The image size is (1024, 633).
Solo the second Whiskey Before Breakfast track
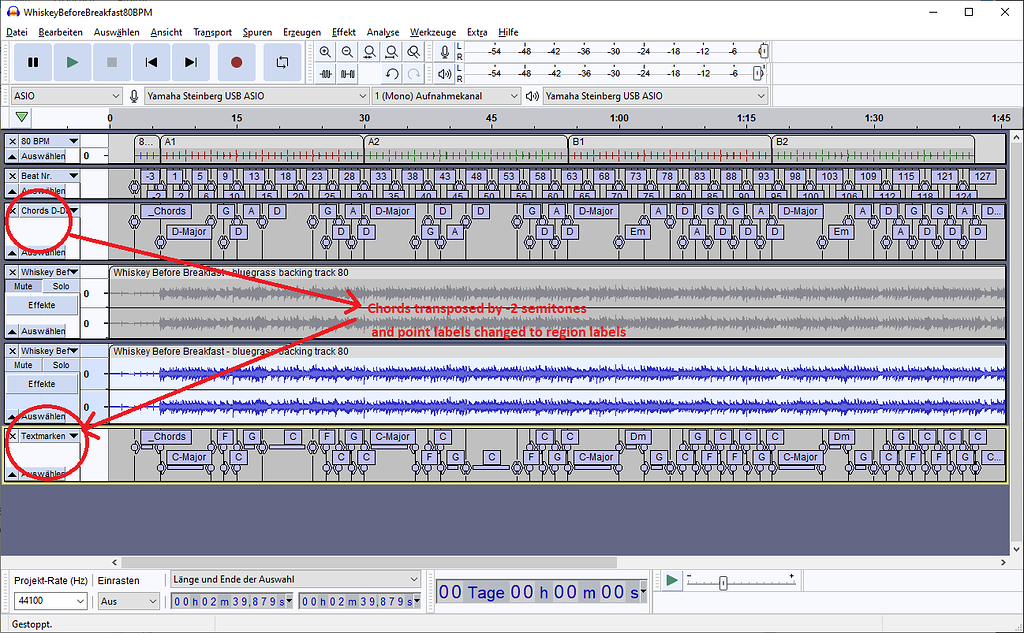click(x=60, y=365)
